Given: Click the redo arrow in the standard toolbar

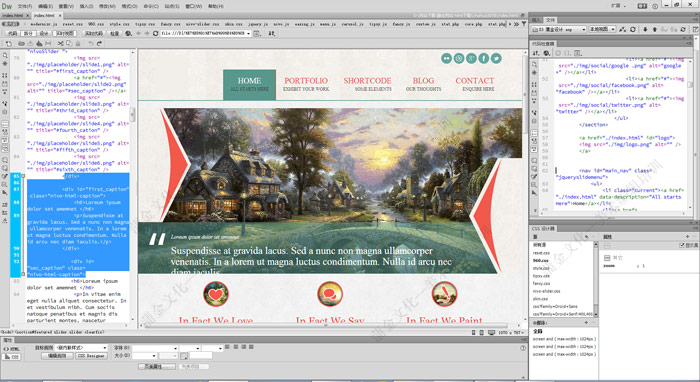Looking at the screenshot, I should pyautogui.click(x=100, y=44).
